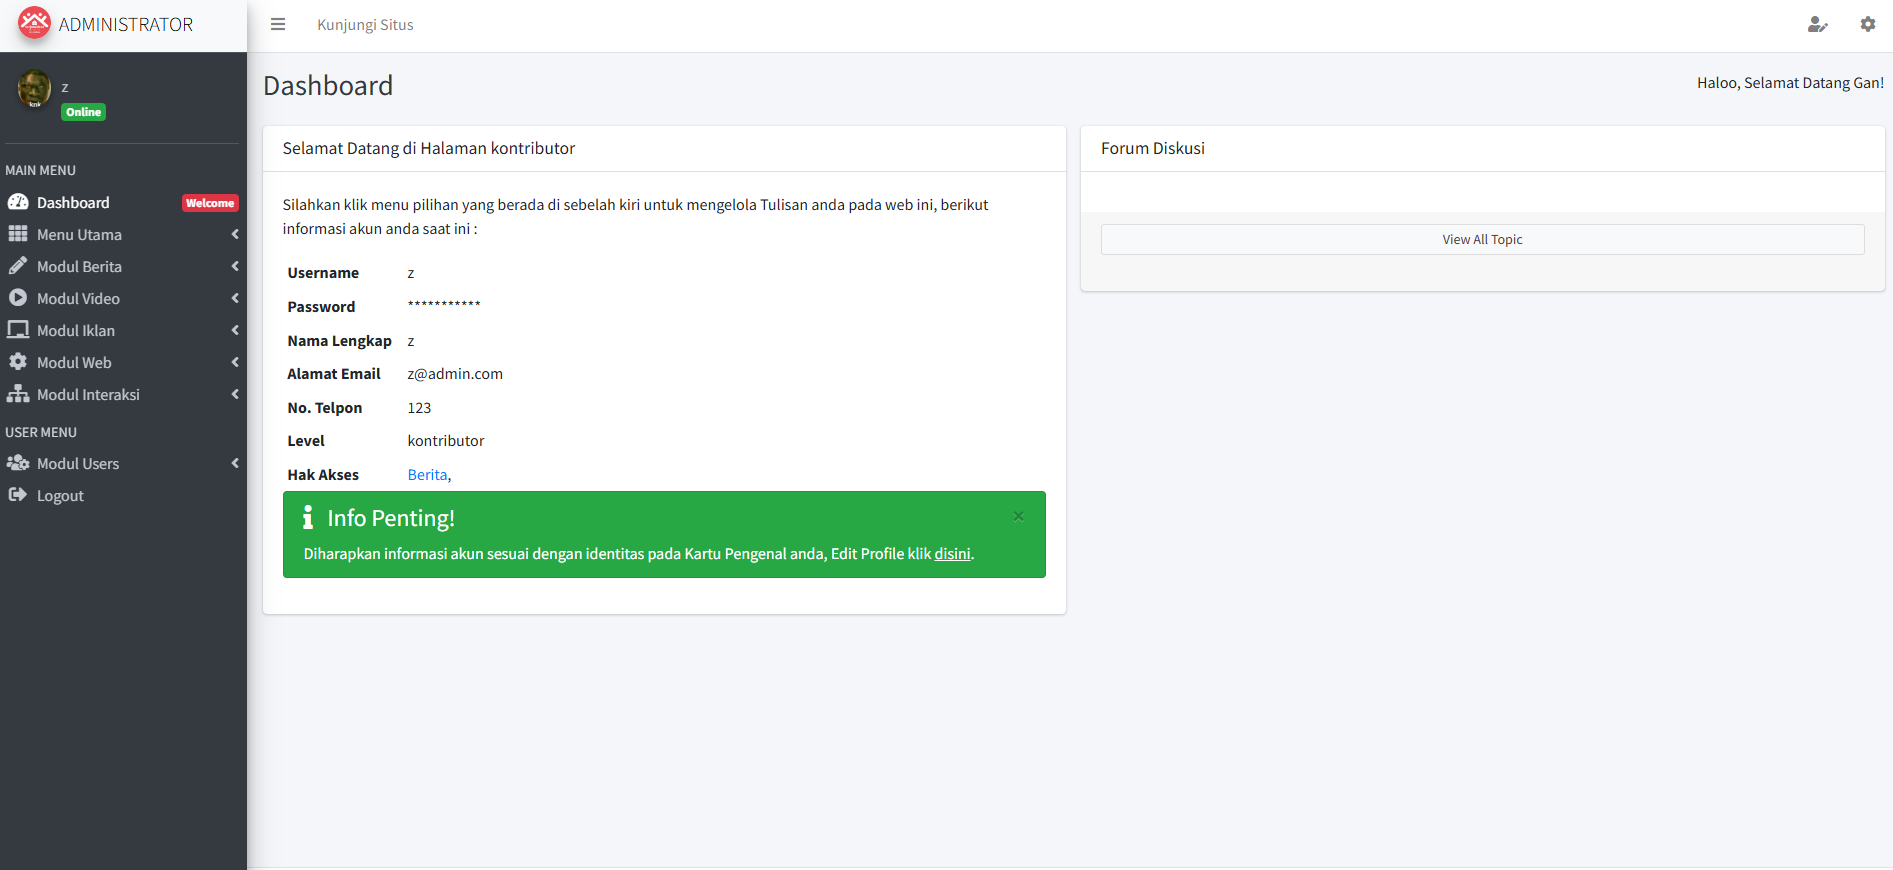Click the Administrator logo icon

34,23
